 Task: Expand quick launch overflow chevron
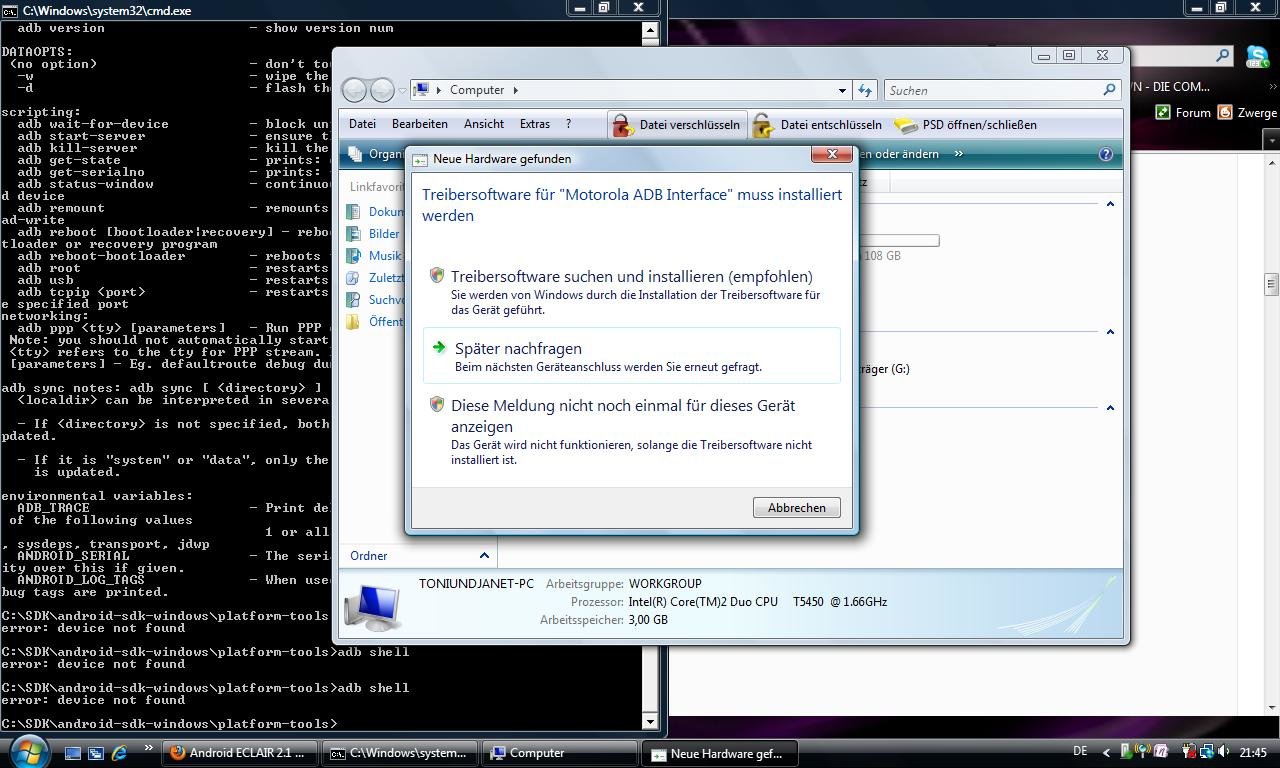point(149,748)
